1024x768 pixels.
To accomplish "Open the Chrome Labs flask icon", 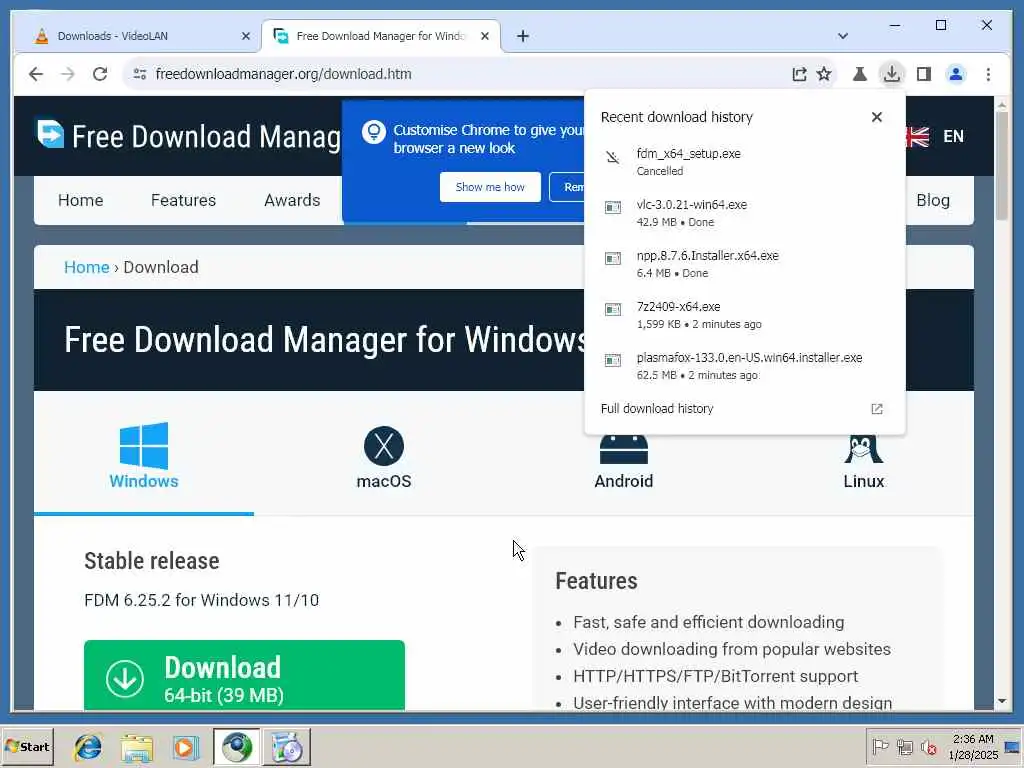I will pos(860,74).
